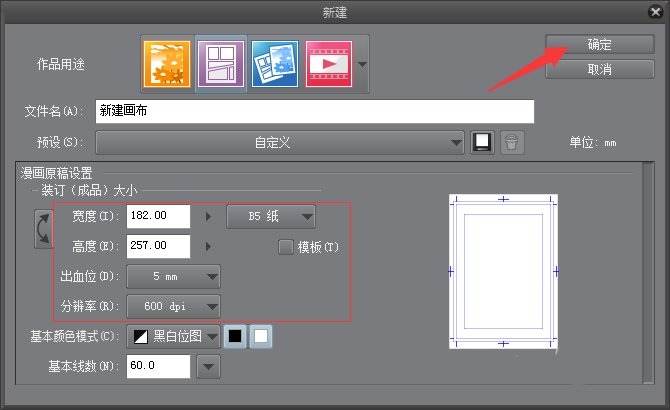Viewport: 670px width, 410px height.
Task: Select the Animation work purpose icon
Action: coord(329,64)
